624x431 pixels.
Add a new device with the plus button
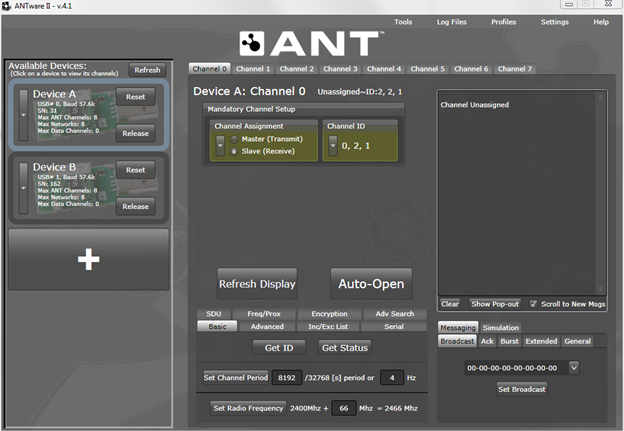(x=89, y=259)
